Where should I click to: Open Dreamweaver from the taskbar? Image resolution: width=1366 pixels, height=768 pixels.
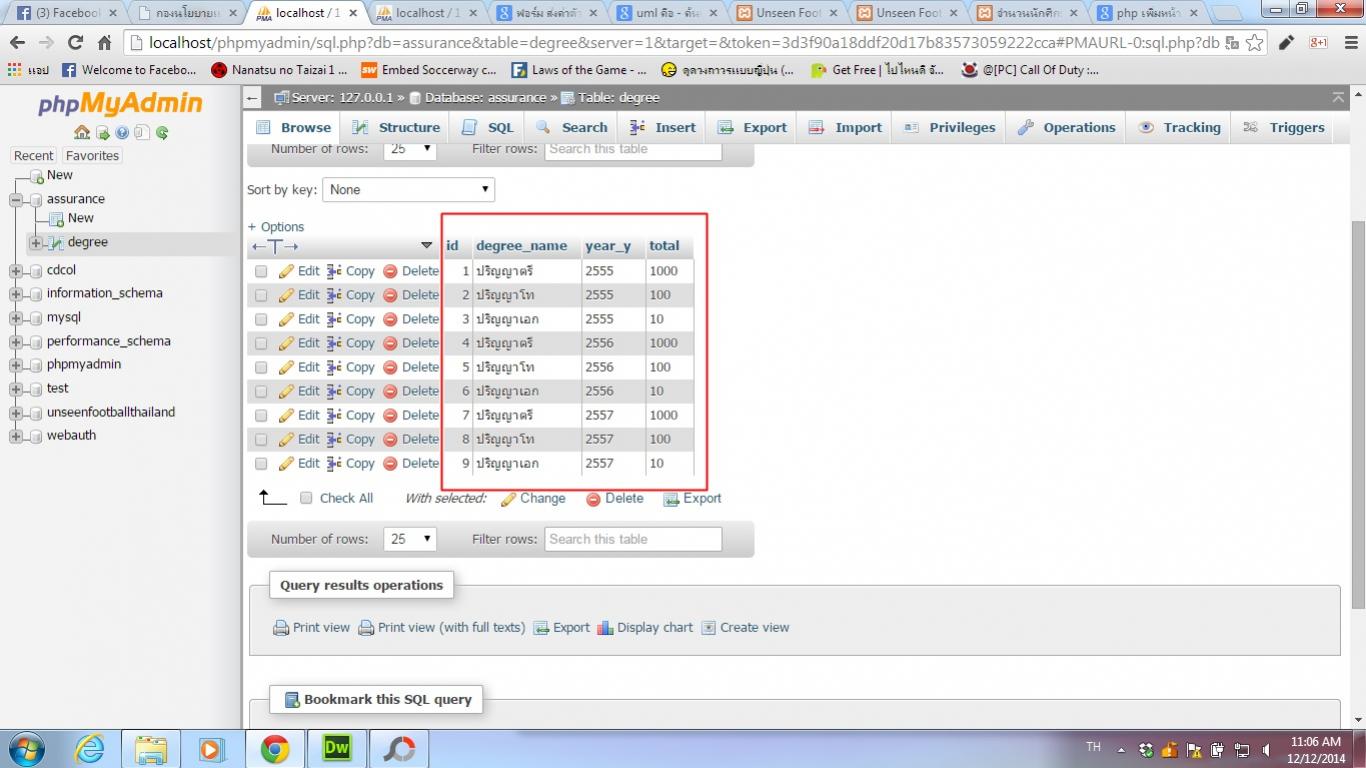[x=337, y=749]
